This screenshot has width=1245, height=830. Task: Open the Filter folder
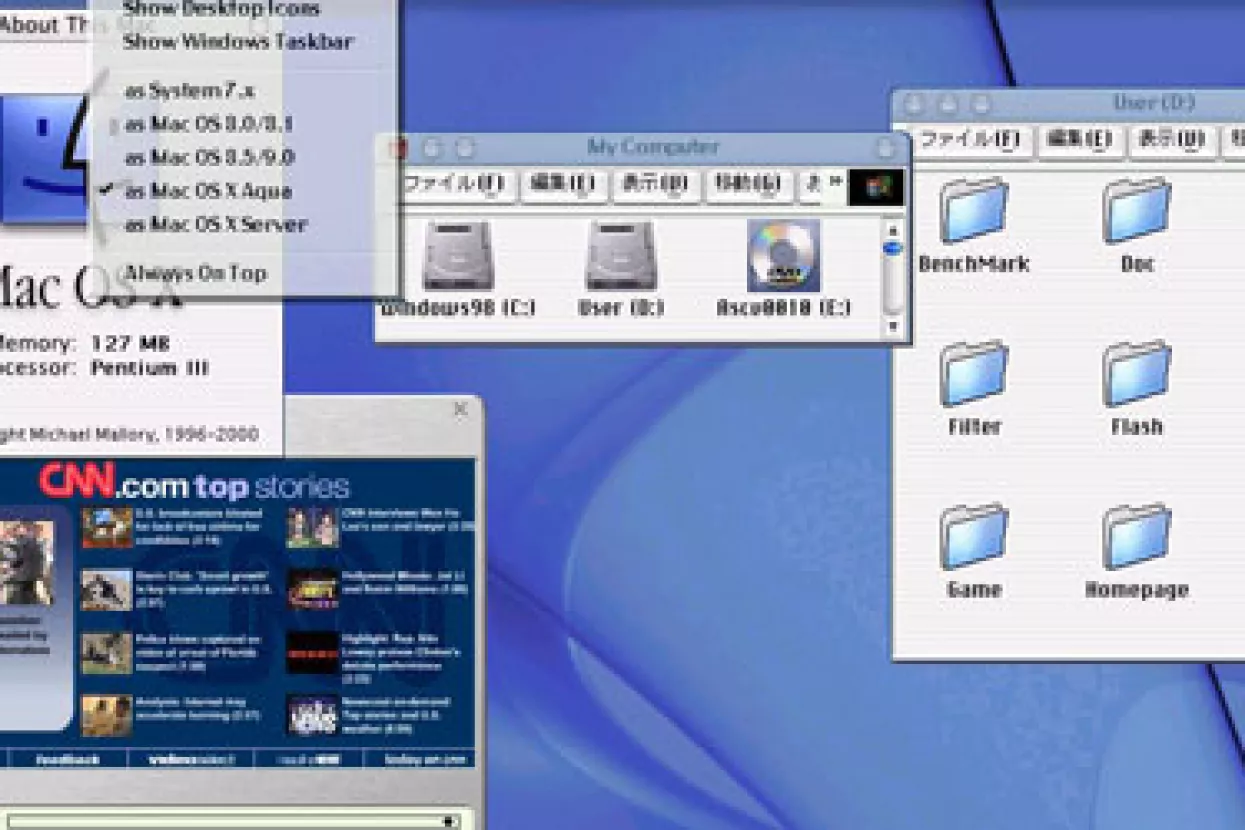click(973, 373)
